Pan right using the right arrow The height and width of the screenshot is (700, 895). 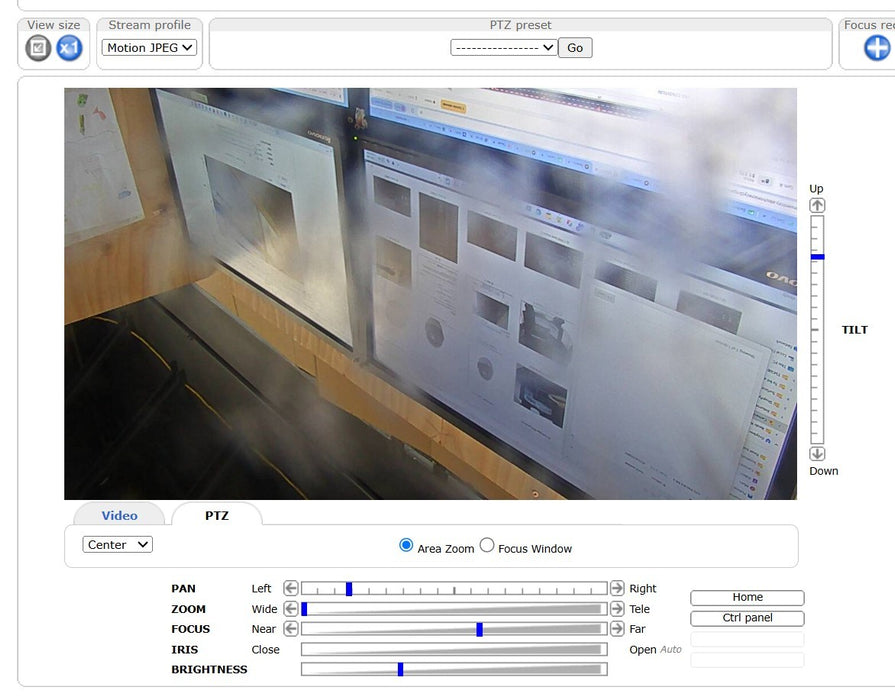point(617,588)
